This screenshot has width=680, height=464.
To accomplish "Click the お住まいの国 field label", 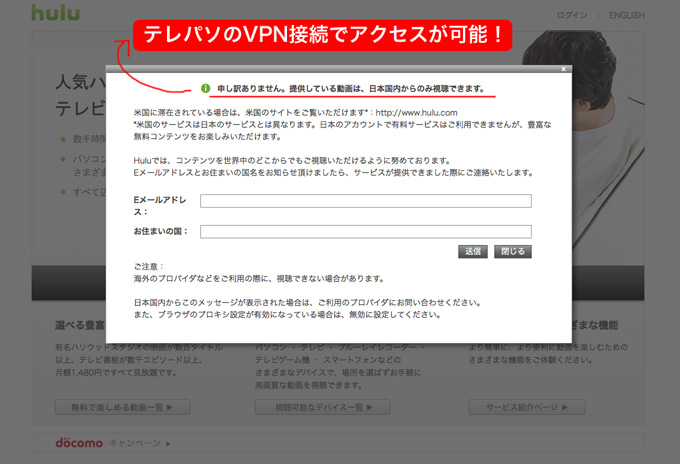I will [161, 232].
